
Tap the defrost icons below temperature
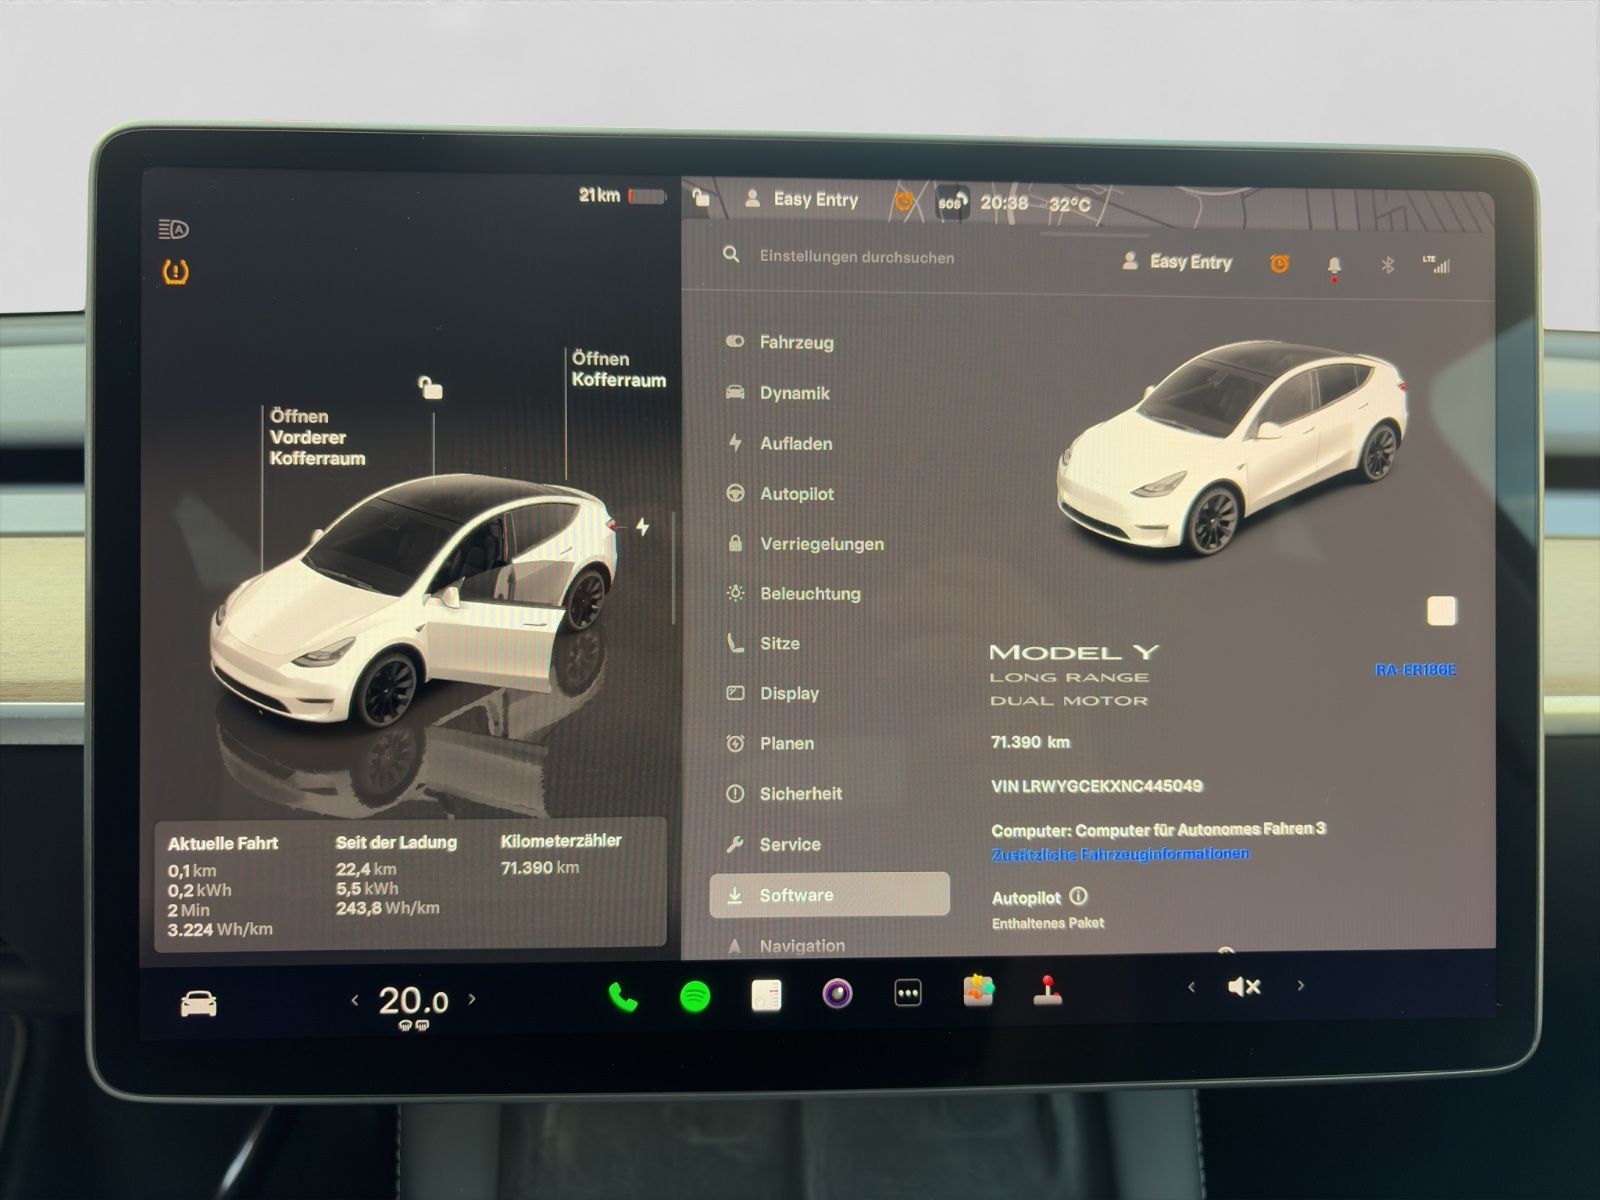(x=413, y=1025)
